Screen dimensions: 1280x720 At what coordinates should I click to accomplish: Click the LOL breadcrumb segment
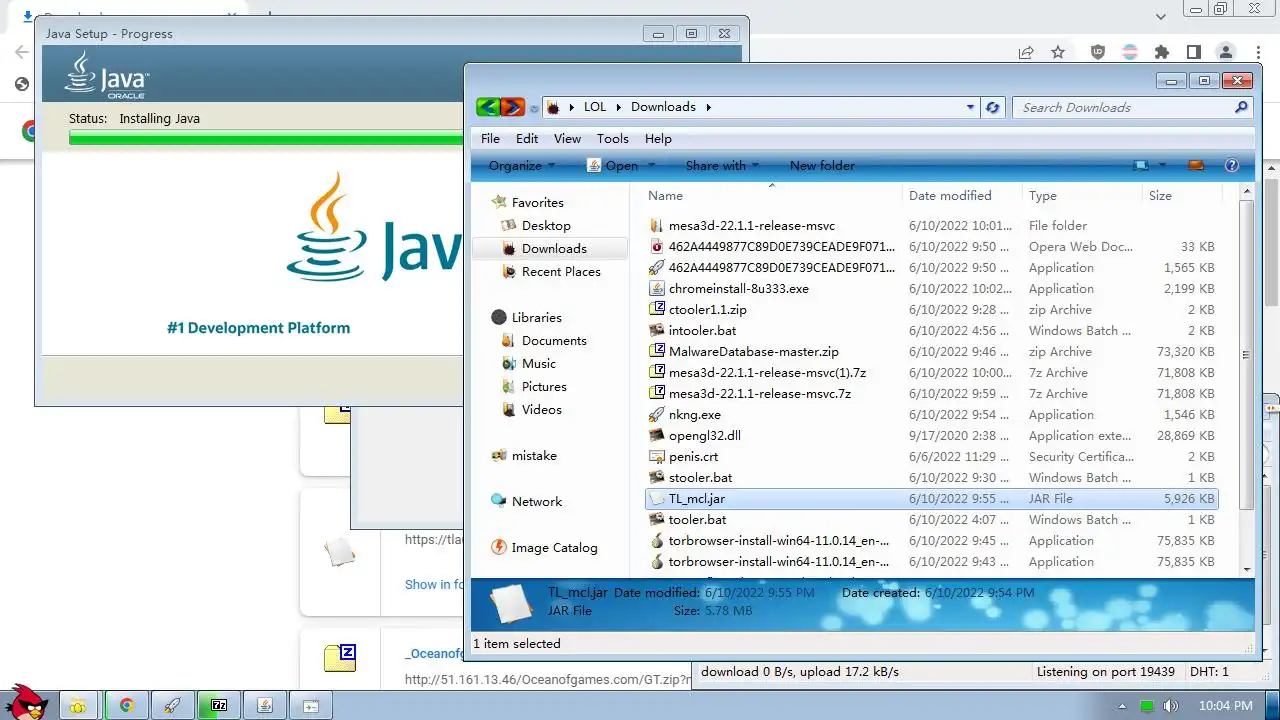tap(595, 107)
